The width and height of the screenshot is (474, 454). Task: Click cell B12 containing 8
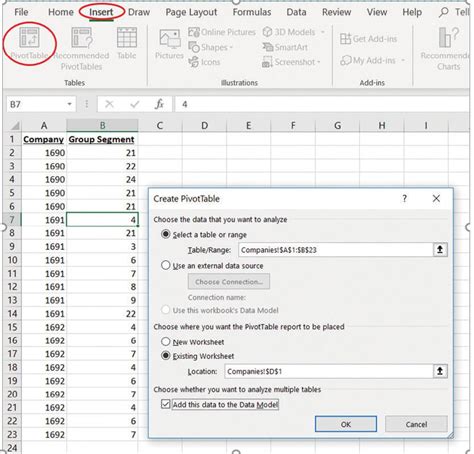pyautogui.click(x=102, y=287)
